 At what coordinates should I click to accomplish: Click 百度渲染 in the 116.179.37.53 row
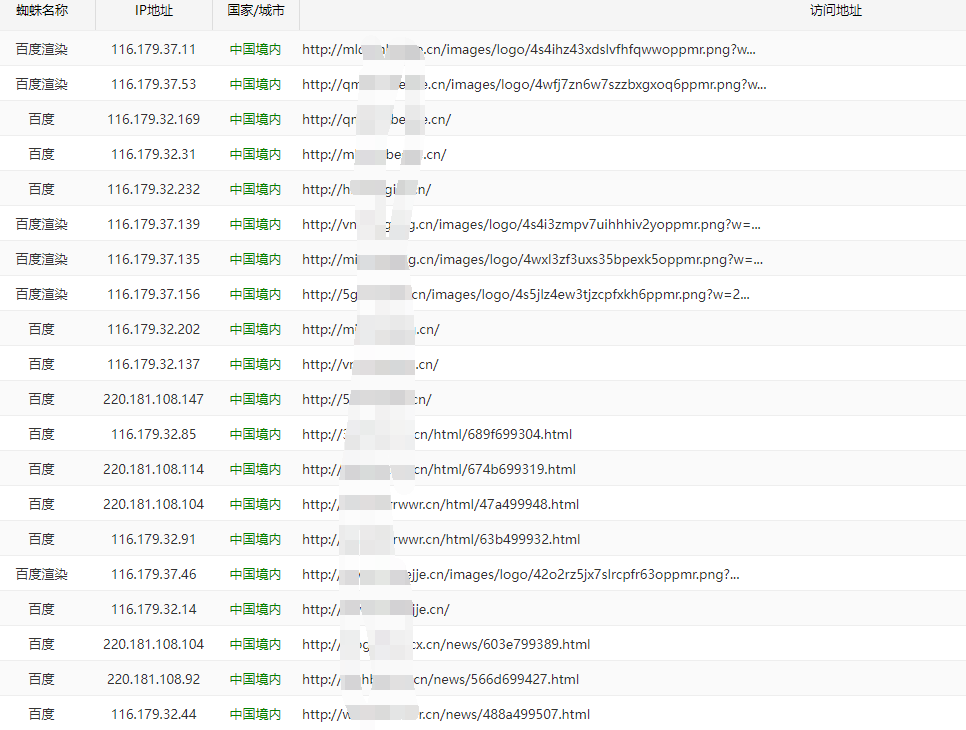42,84
